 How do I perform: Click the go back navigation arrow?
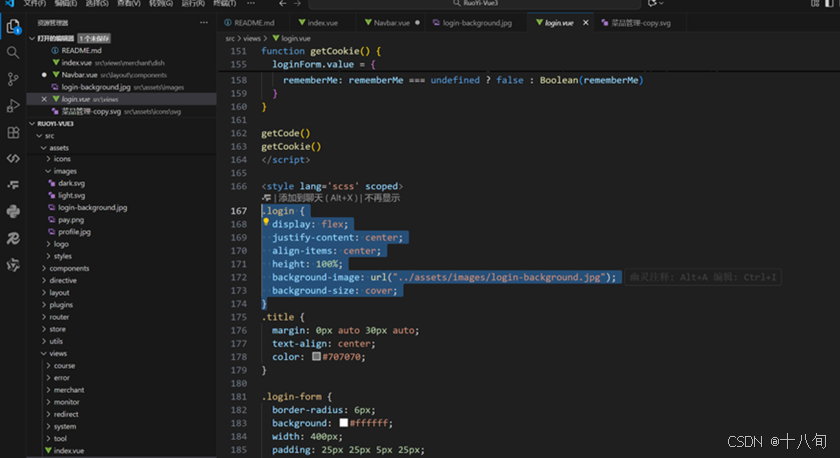point(282,3)
